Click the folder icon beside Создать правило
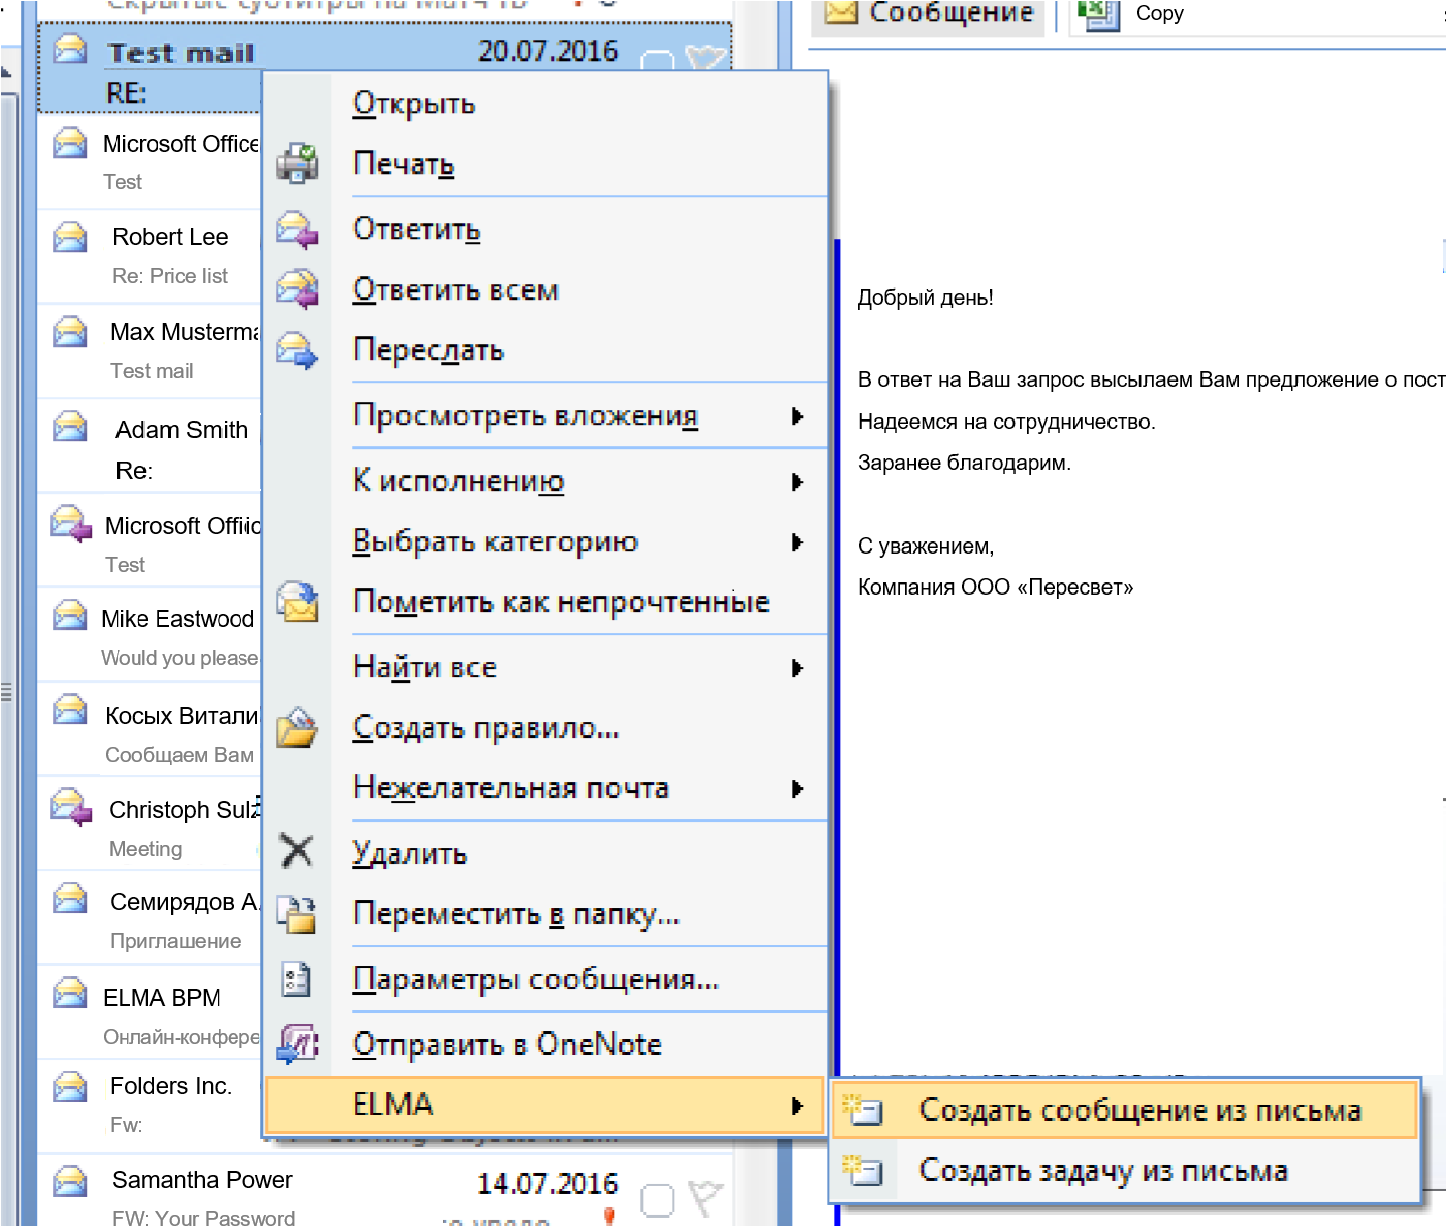1446x1226 pixels. 297,728
